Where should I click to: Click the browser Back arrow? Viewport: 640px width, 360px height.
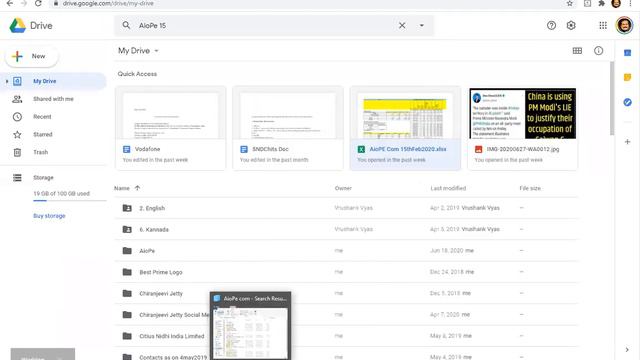9,3
